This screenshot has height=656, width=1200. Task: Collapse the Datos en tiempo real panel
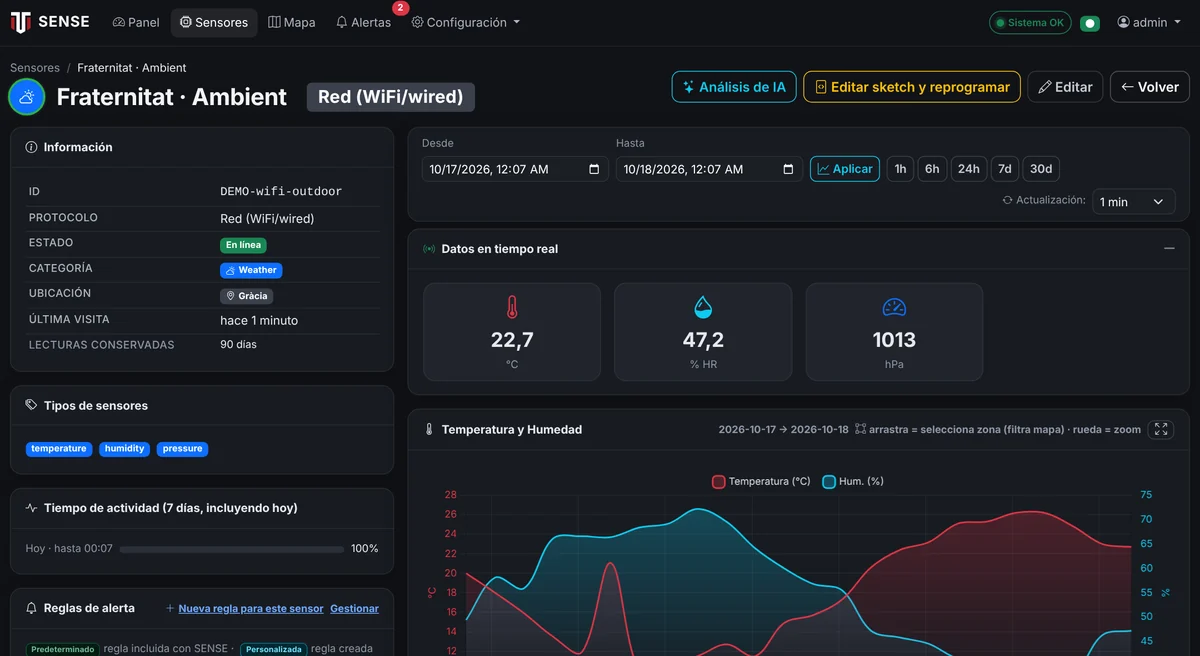click(1169, 248)
